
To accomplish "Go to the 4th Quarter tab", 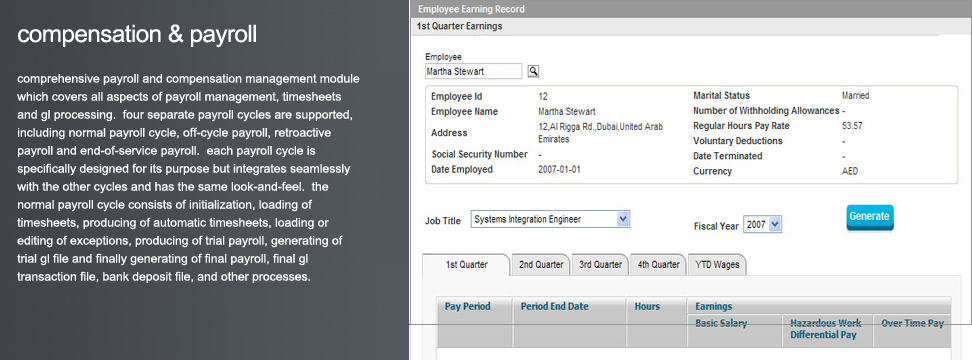I will click(658, 265).
